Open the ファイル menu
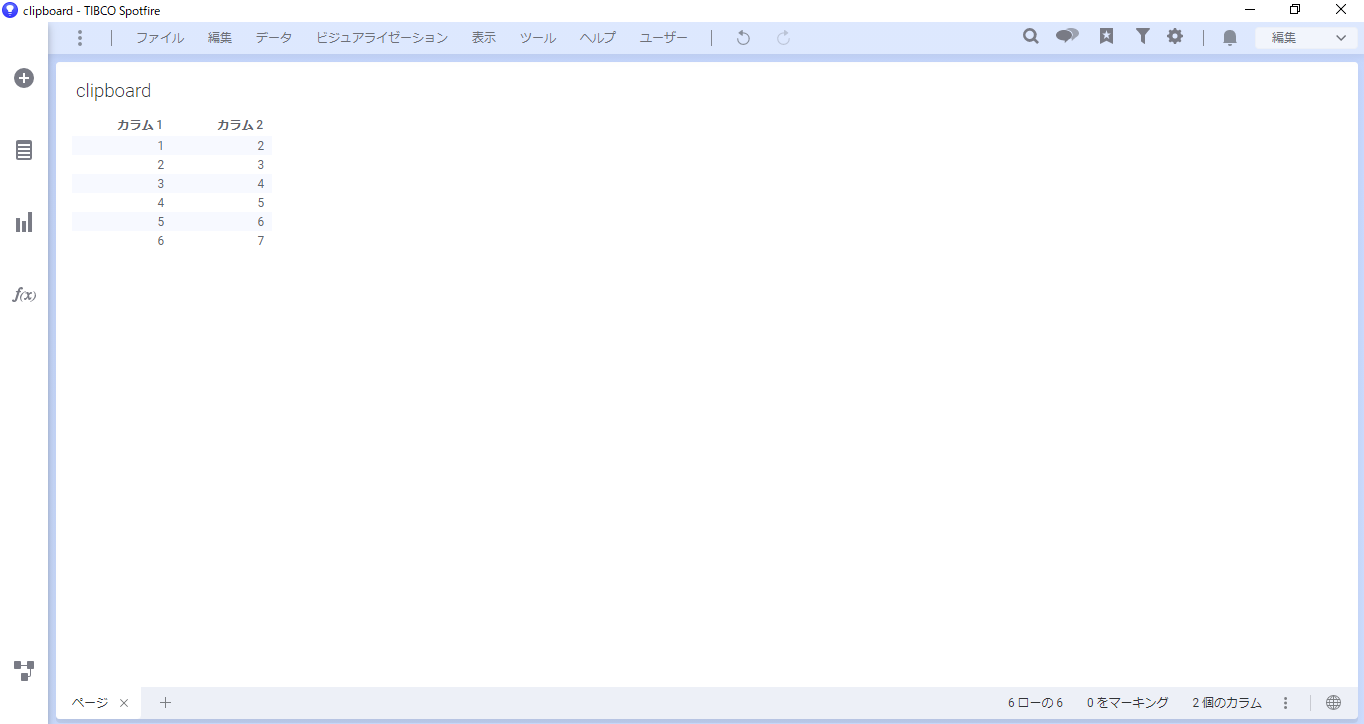This screenshot has height=724, width=1364. [160, 38]
